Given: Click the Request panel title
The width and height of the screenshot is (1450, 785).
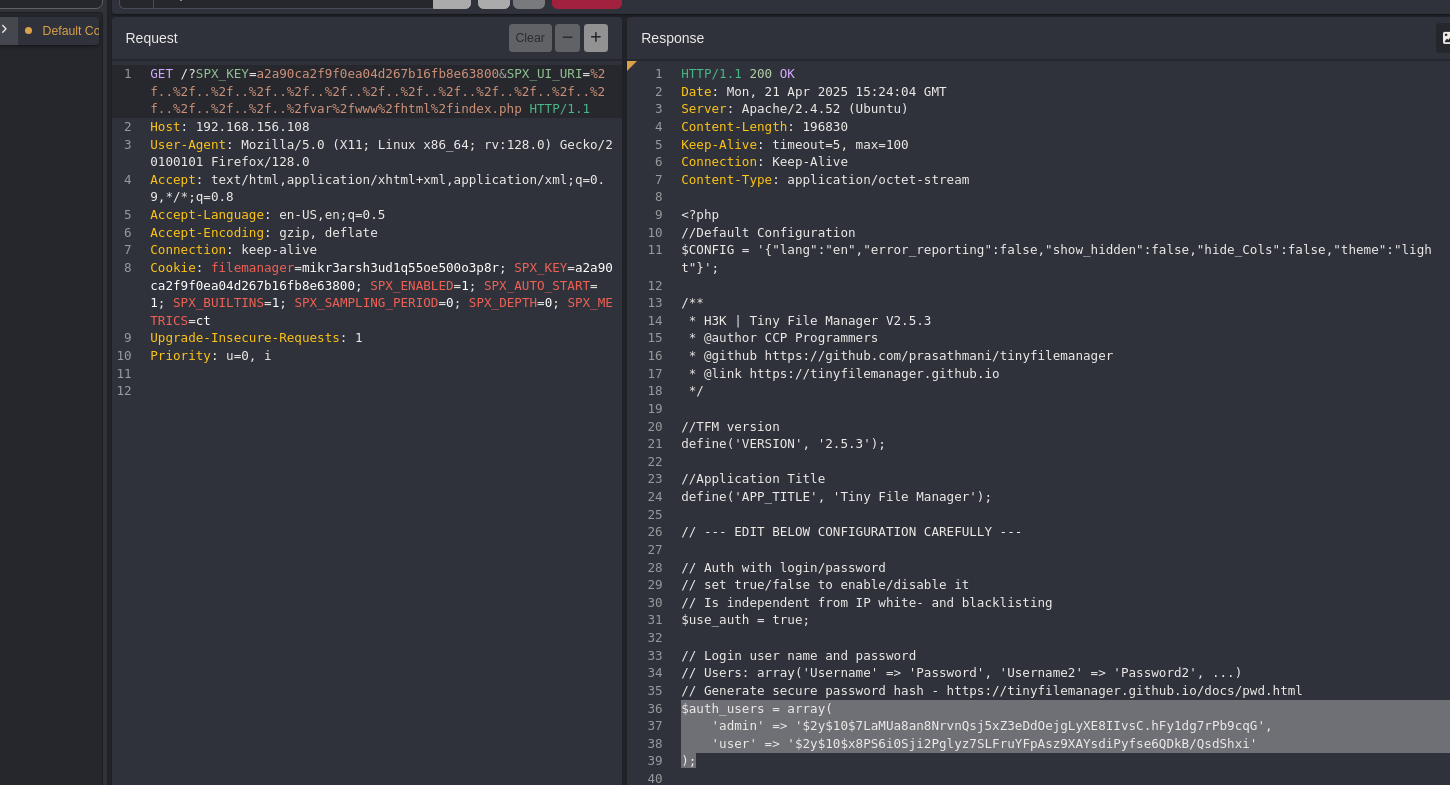Looking at the screenshot, I should coord(151,38).
